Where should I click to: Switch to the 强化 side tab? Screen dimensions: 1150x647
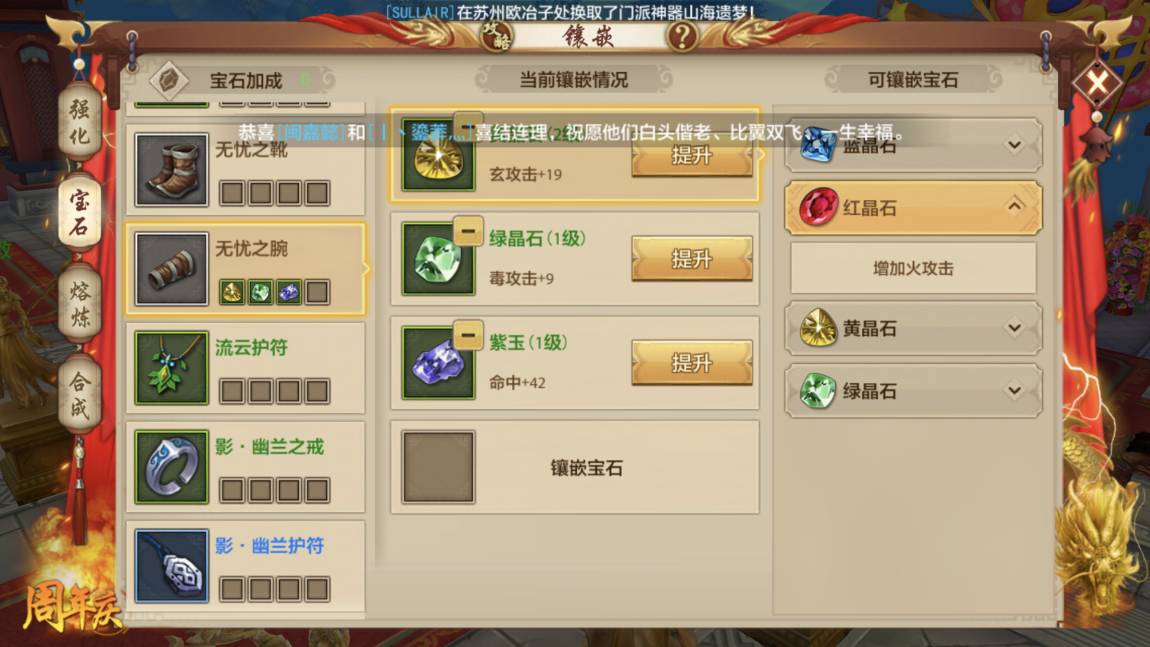pyautogui.click(x=80, y=122)
